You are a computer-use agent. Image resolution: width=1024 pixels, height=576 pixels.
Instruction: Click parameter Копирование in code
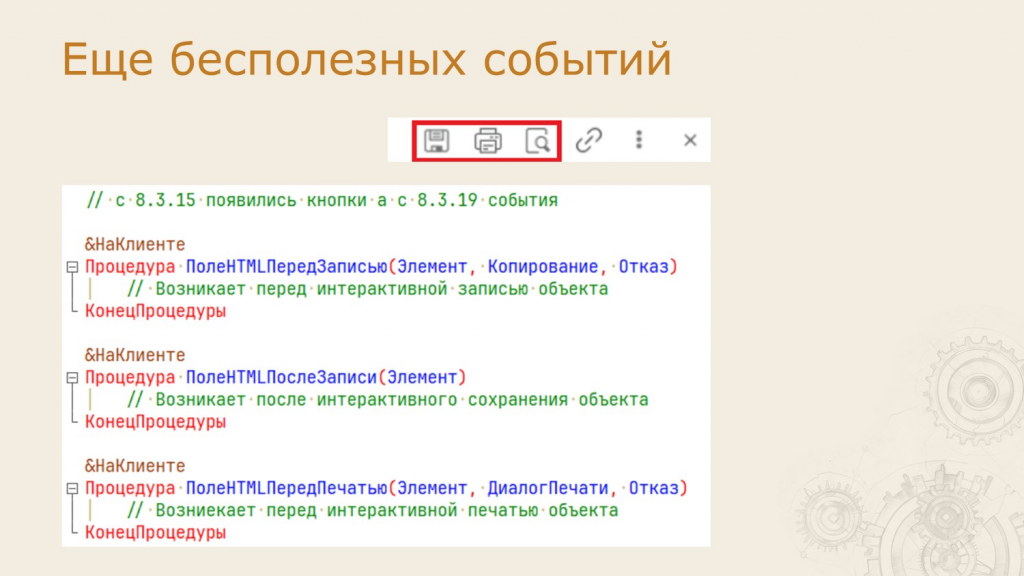point(543,266)
